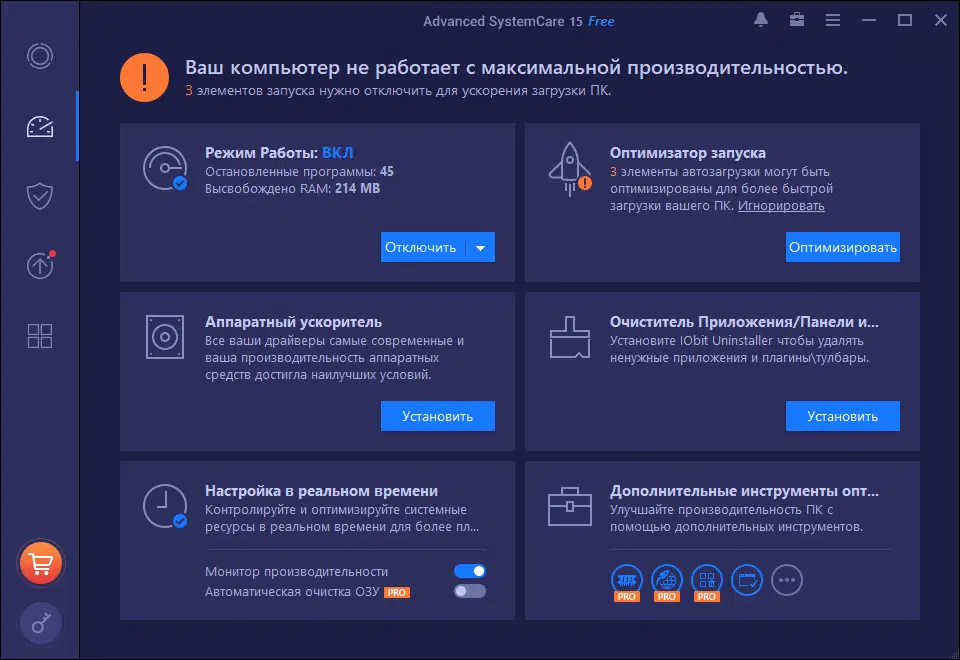Screen dimensions: 960x660
Task: Click the Остановленные программы: 45 text
Action: pos(299,171)
